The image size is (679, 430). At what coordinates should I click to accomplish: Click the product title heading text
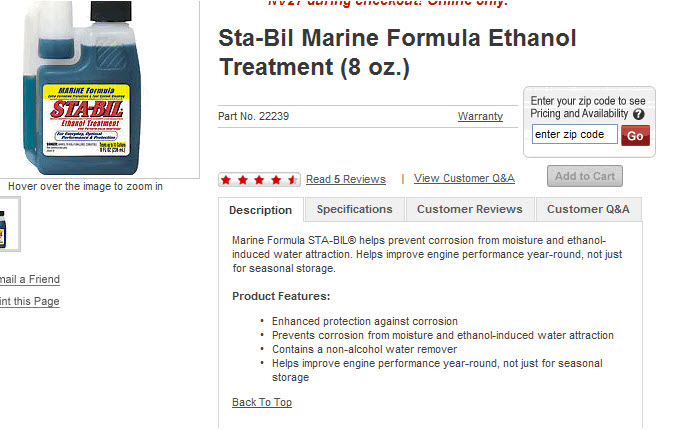click(x=397, y=52)
